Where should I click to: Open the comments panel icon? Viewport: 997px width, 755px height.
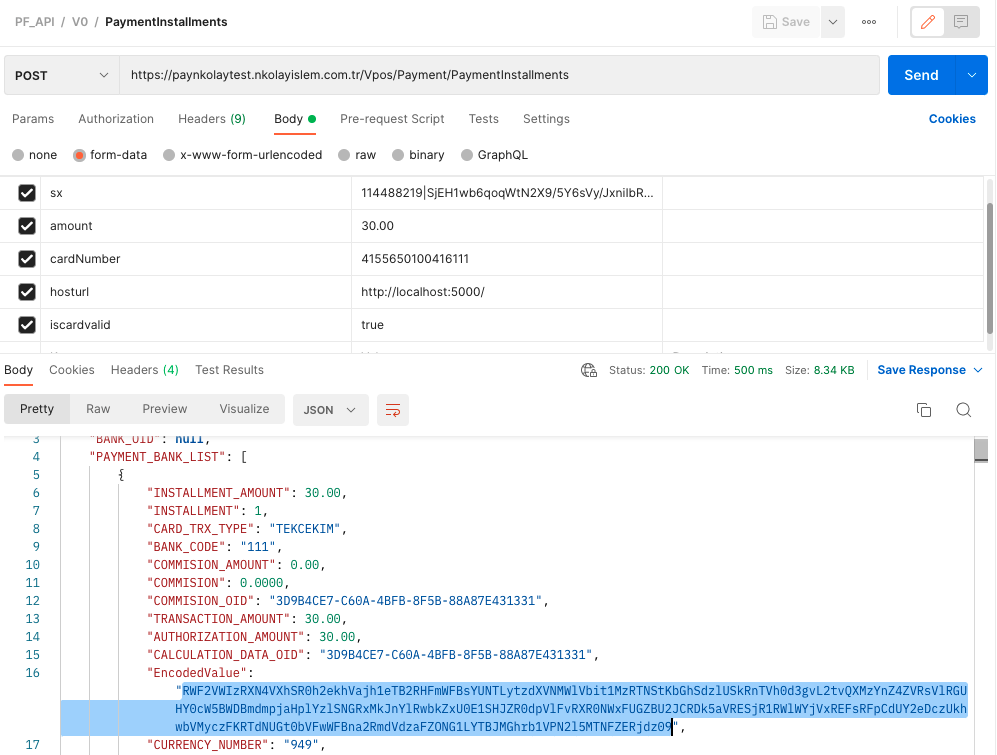961,22
